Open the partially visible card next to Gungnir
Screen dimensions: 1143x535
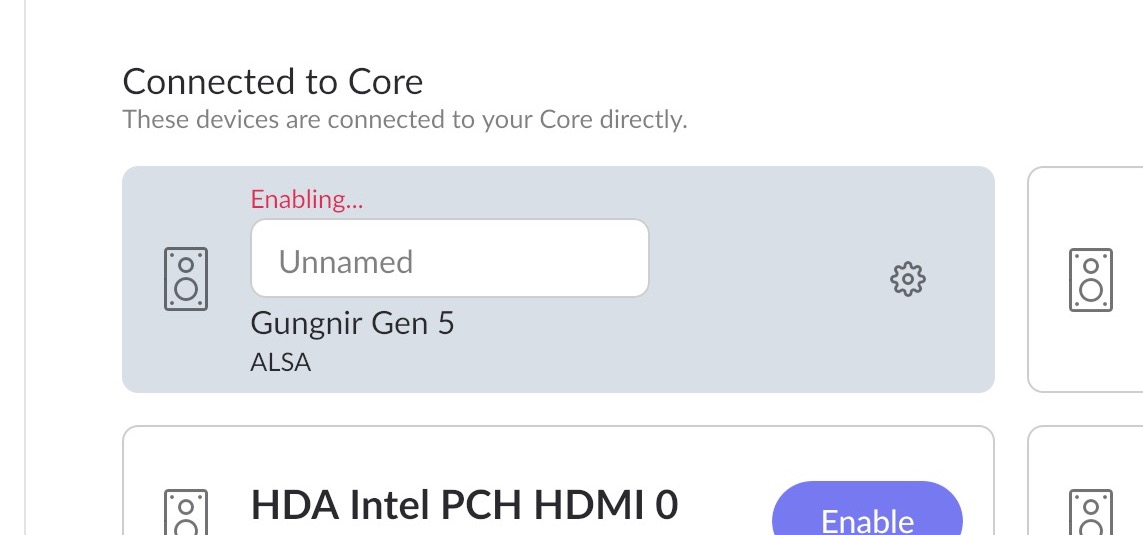[1085, 279]
